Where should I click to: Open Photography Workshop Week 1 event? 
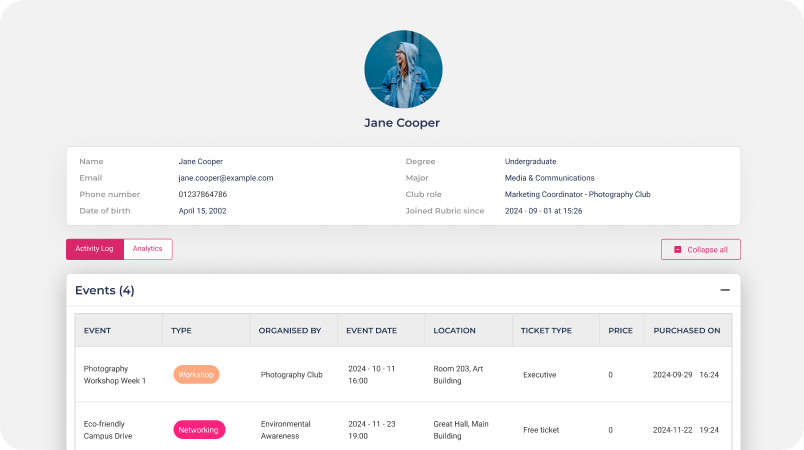tap(115, 375)
